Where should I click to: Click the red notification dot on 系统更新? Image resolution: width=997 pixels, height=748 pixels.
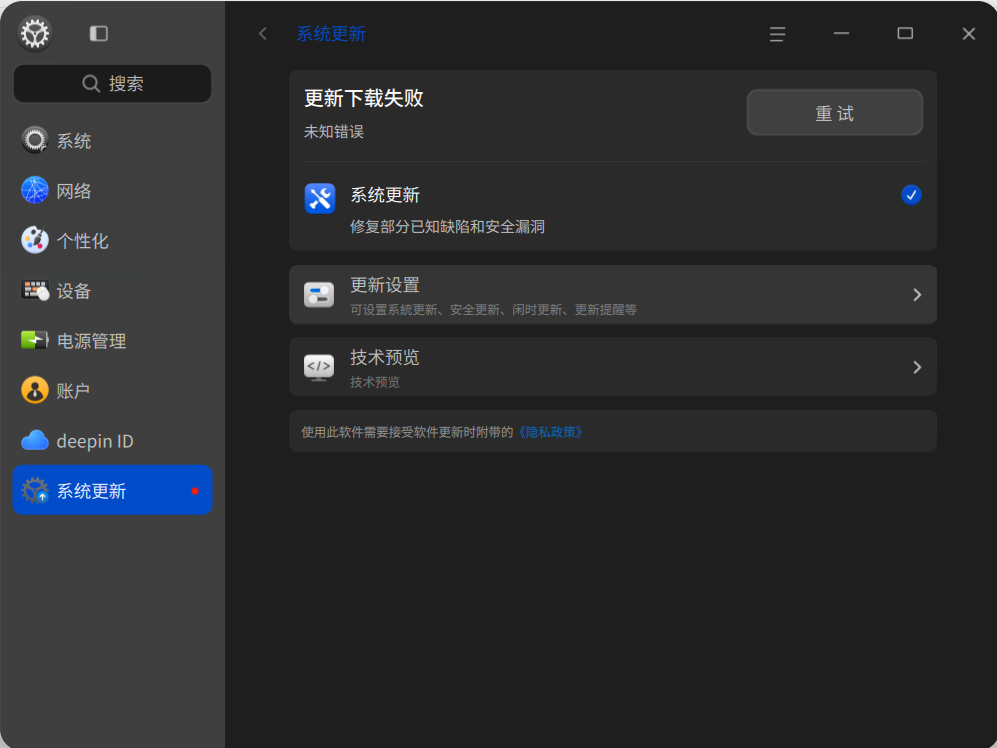coord(195,490)
